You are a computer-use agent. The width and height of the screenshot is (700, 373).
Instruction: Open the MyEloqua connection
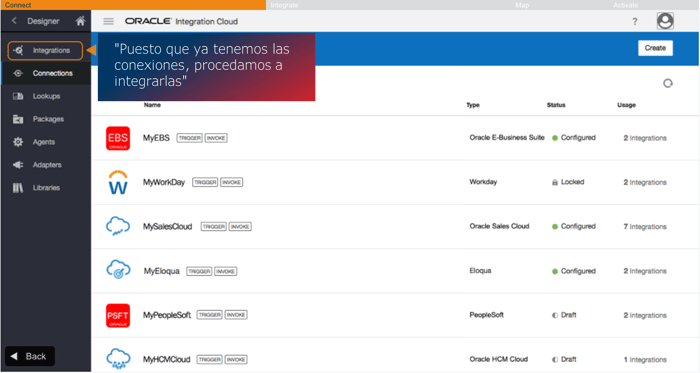click(x=162, y=271)
